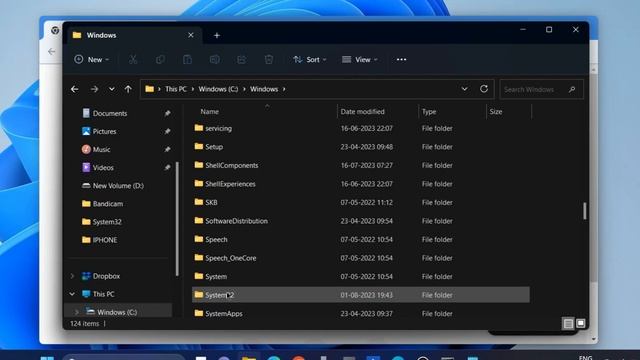This screenshot has height=360, width=640.
Task: Open the New item menu
Action: pos(91,60)
